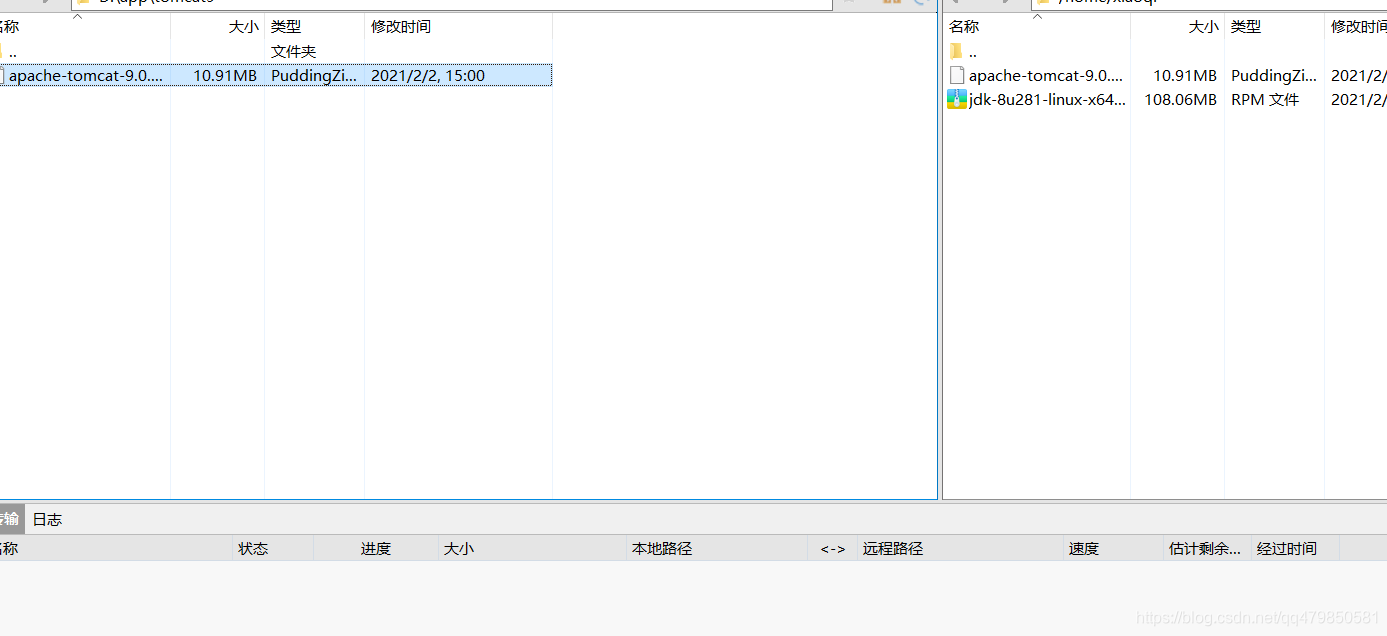Toggle sort arrow above local 名称 column

pyautogui.click(x=78, y=17)
